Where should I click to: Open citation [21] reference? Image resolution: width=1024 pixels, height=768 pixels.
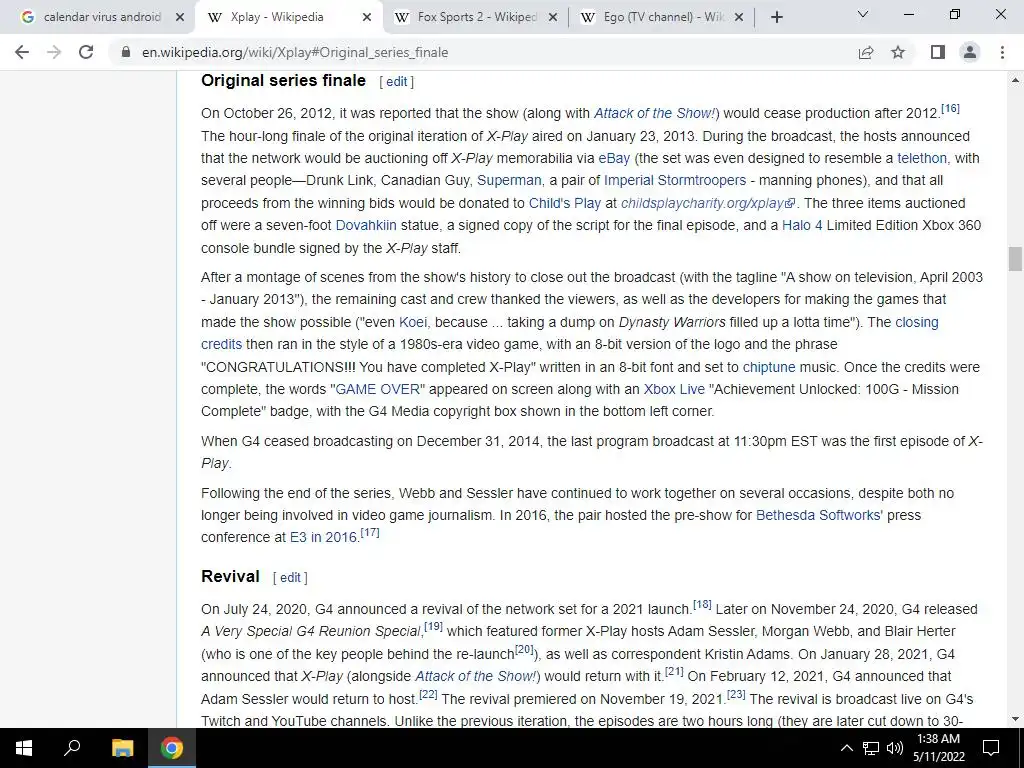[674, 672]
